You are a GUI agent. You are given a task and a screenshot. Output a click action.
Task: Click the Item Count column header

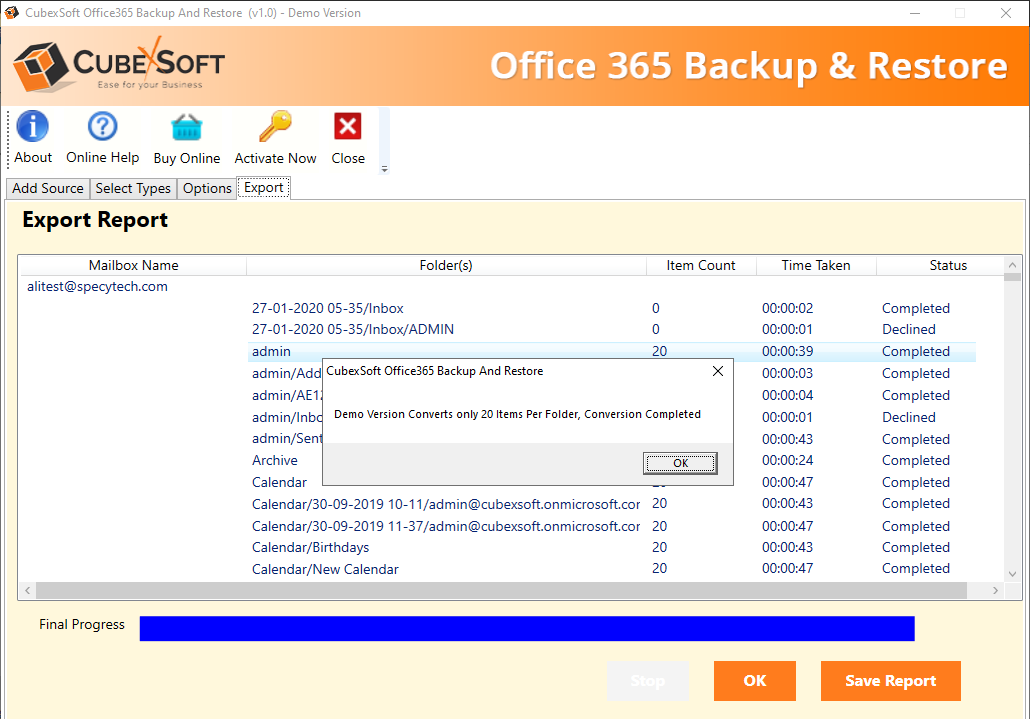click(701, 265)
